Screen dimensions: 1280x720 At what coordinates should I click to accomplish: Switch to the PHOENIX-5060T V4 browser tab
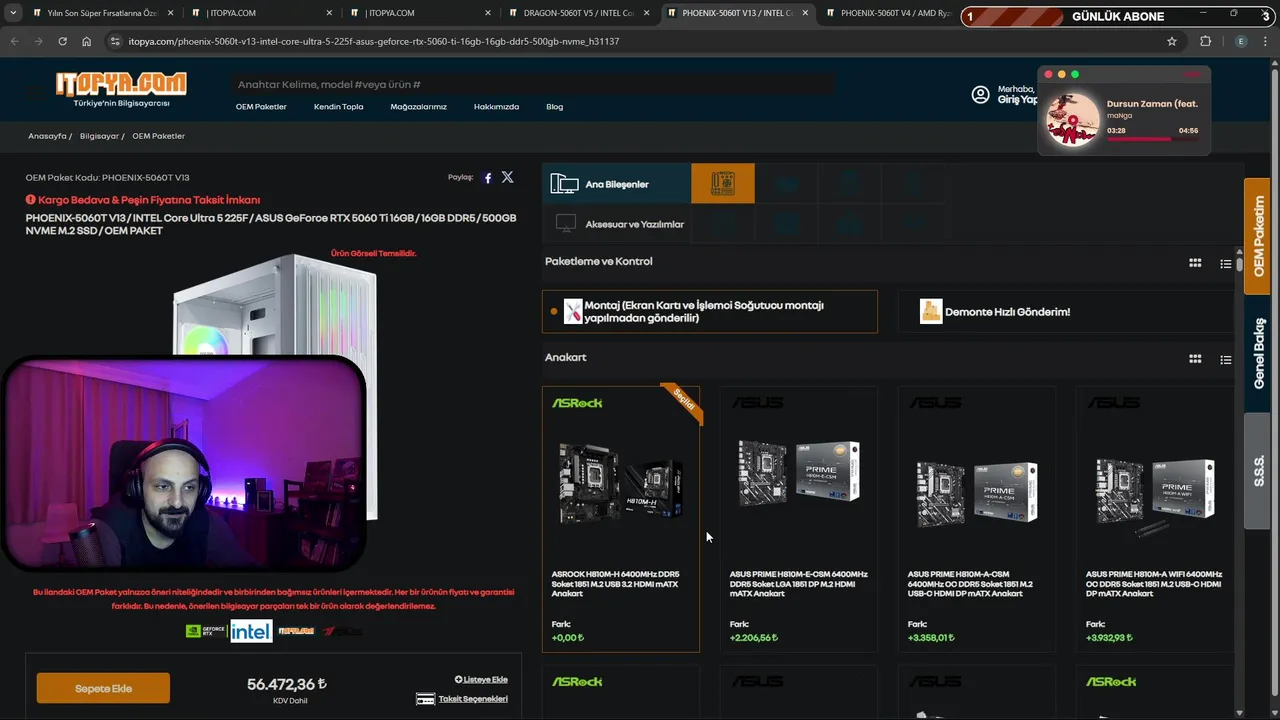(888, 13)
